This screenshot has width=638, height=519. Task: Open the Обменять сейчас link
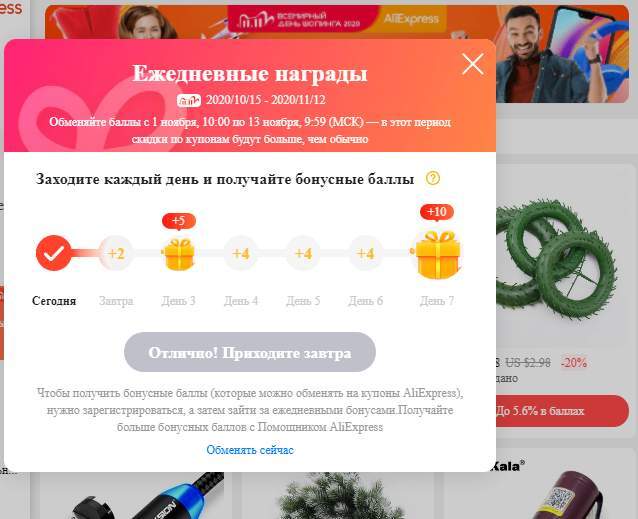(x=250, y=450)
